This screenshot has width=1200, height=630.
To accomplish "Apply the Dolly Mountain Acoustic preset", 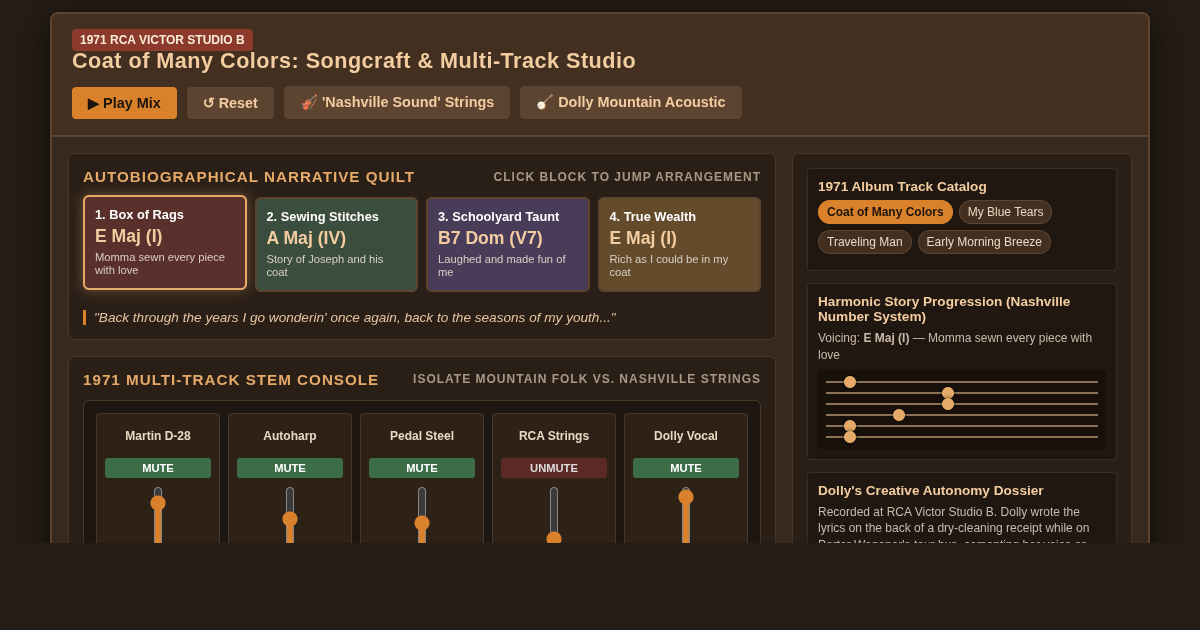I will (631, 102).
